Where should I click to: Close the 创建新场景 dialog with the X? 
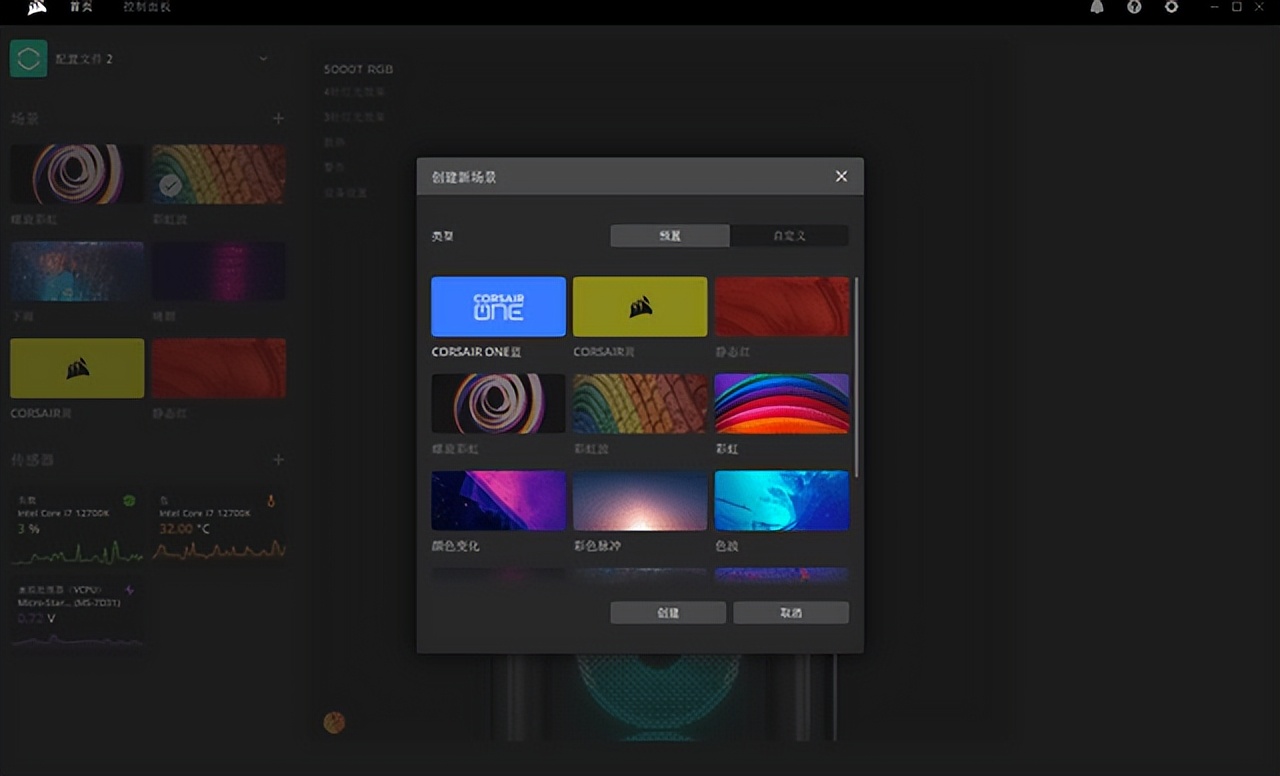tap(841, 176)
